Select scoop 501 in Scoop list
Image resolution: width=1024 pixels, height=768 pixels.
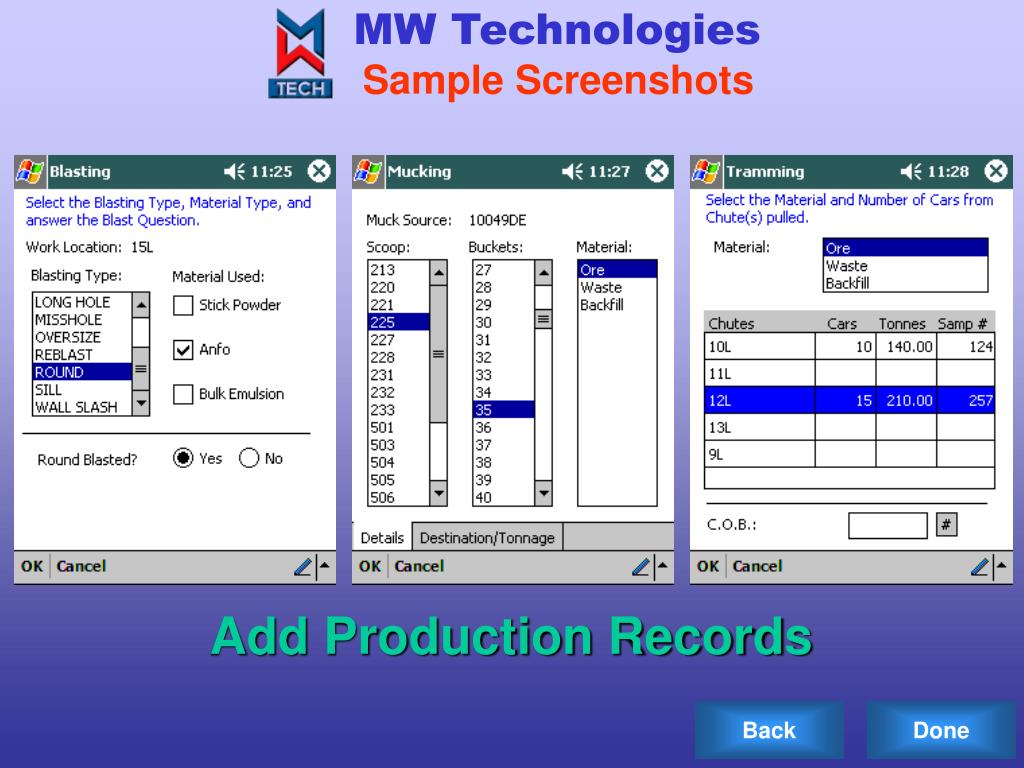point(399,428)
